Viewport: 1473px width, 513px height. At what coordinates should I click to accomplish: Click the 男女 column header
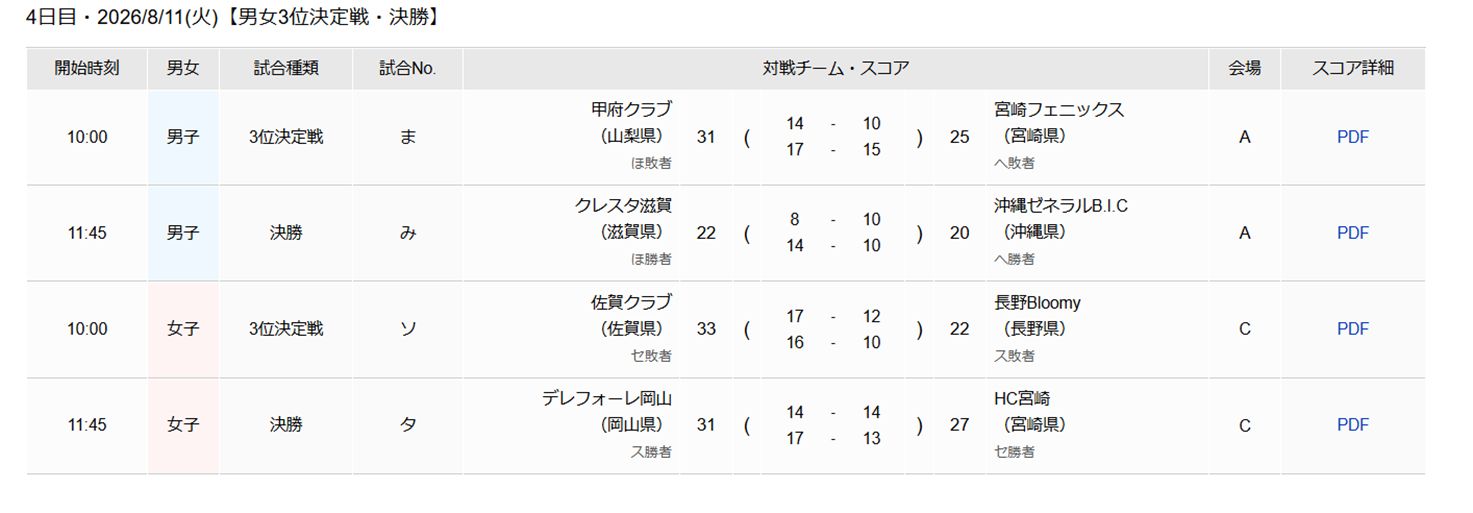click(x=183, y=69)
